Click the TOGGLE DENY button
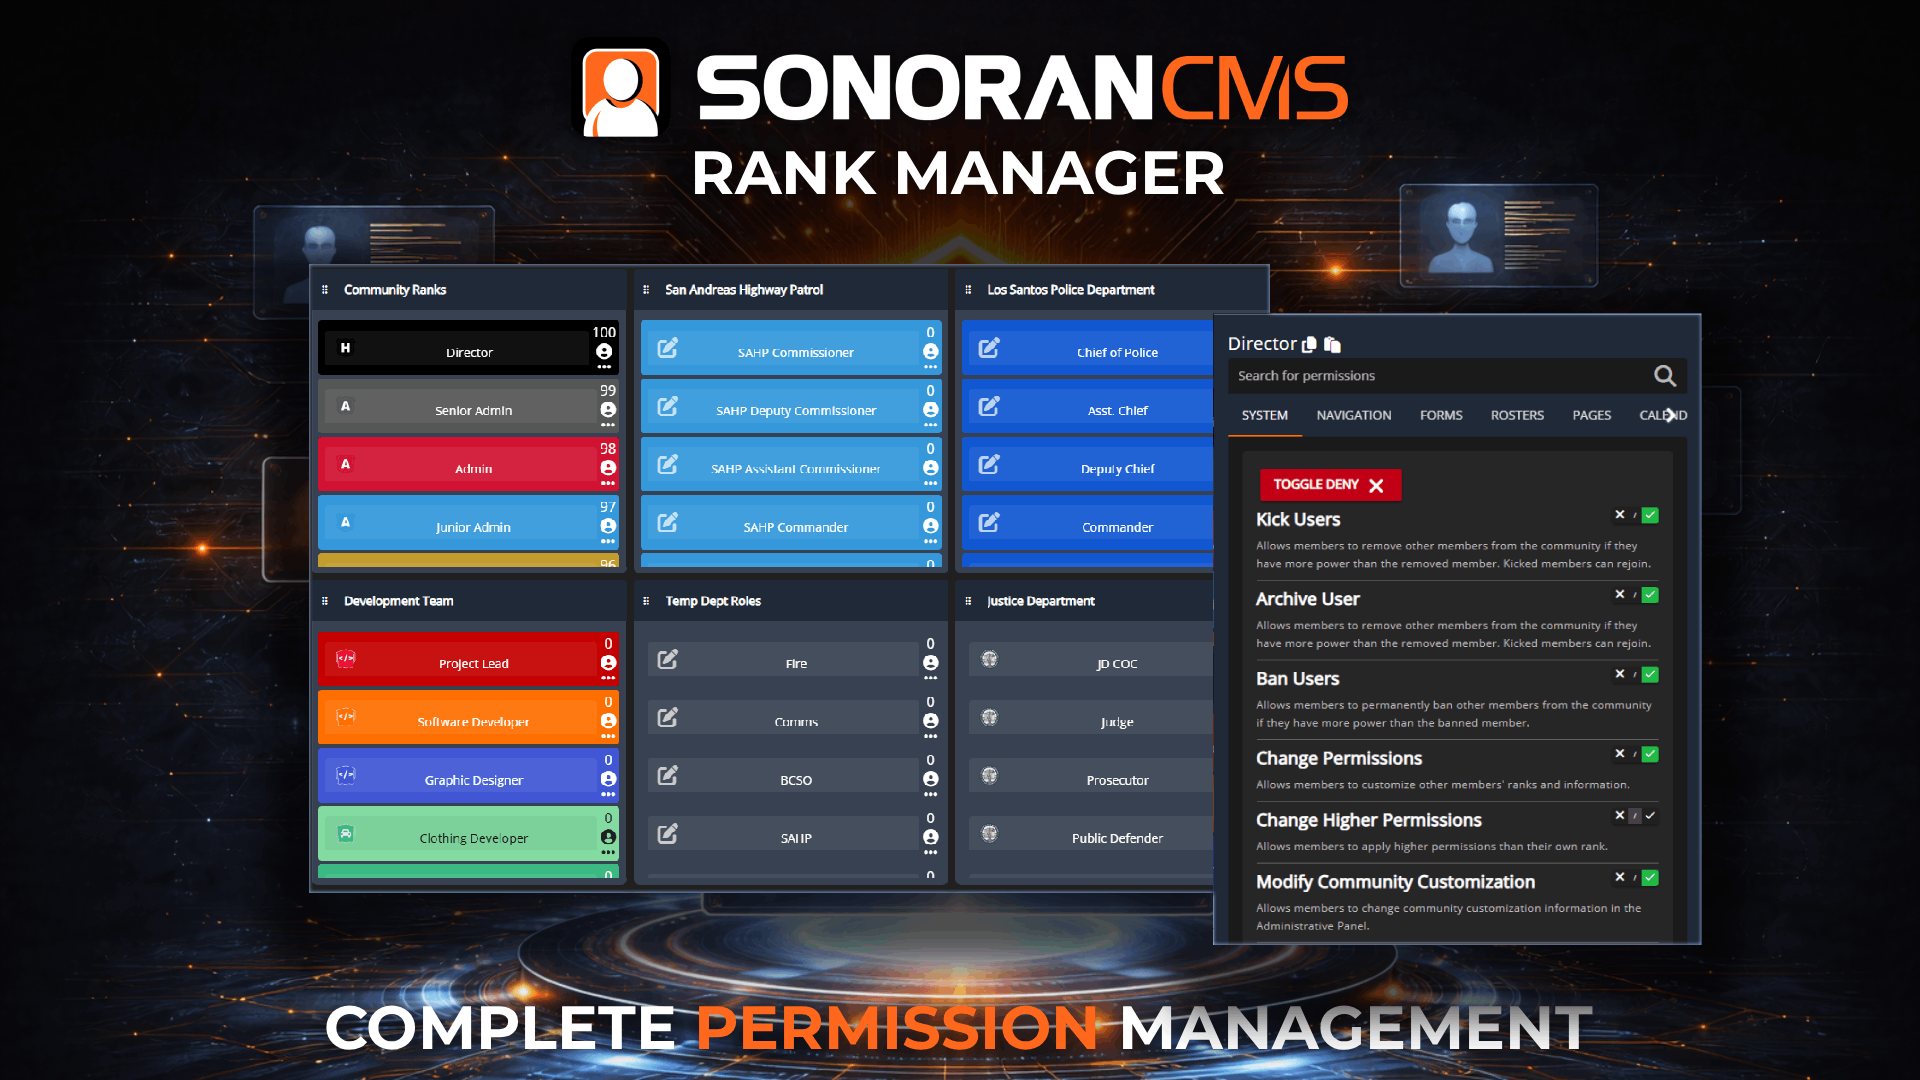The width and height of the screenshot is (1920, 1080). coord(1330,485)
